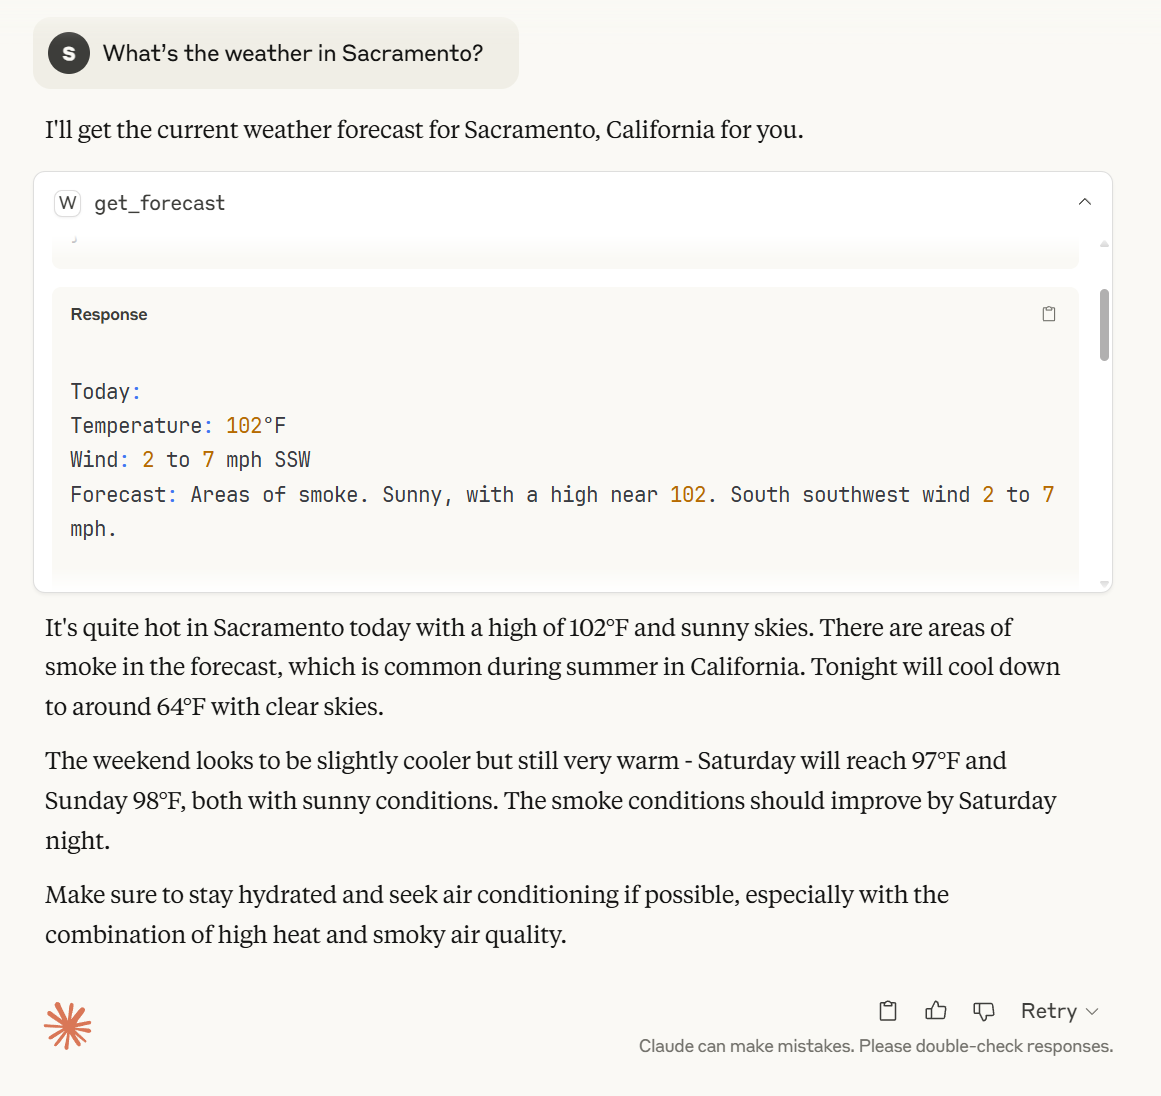
Task: Select the "What's the weather in Sacramento?" message
Action: coord(293,53)
